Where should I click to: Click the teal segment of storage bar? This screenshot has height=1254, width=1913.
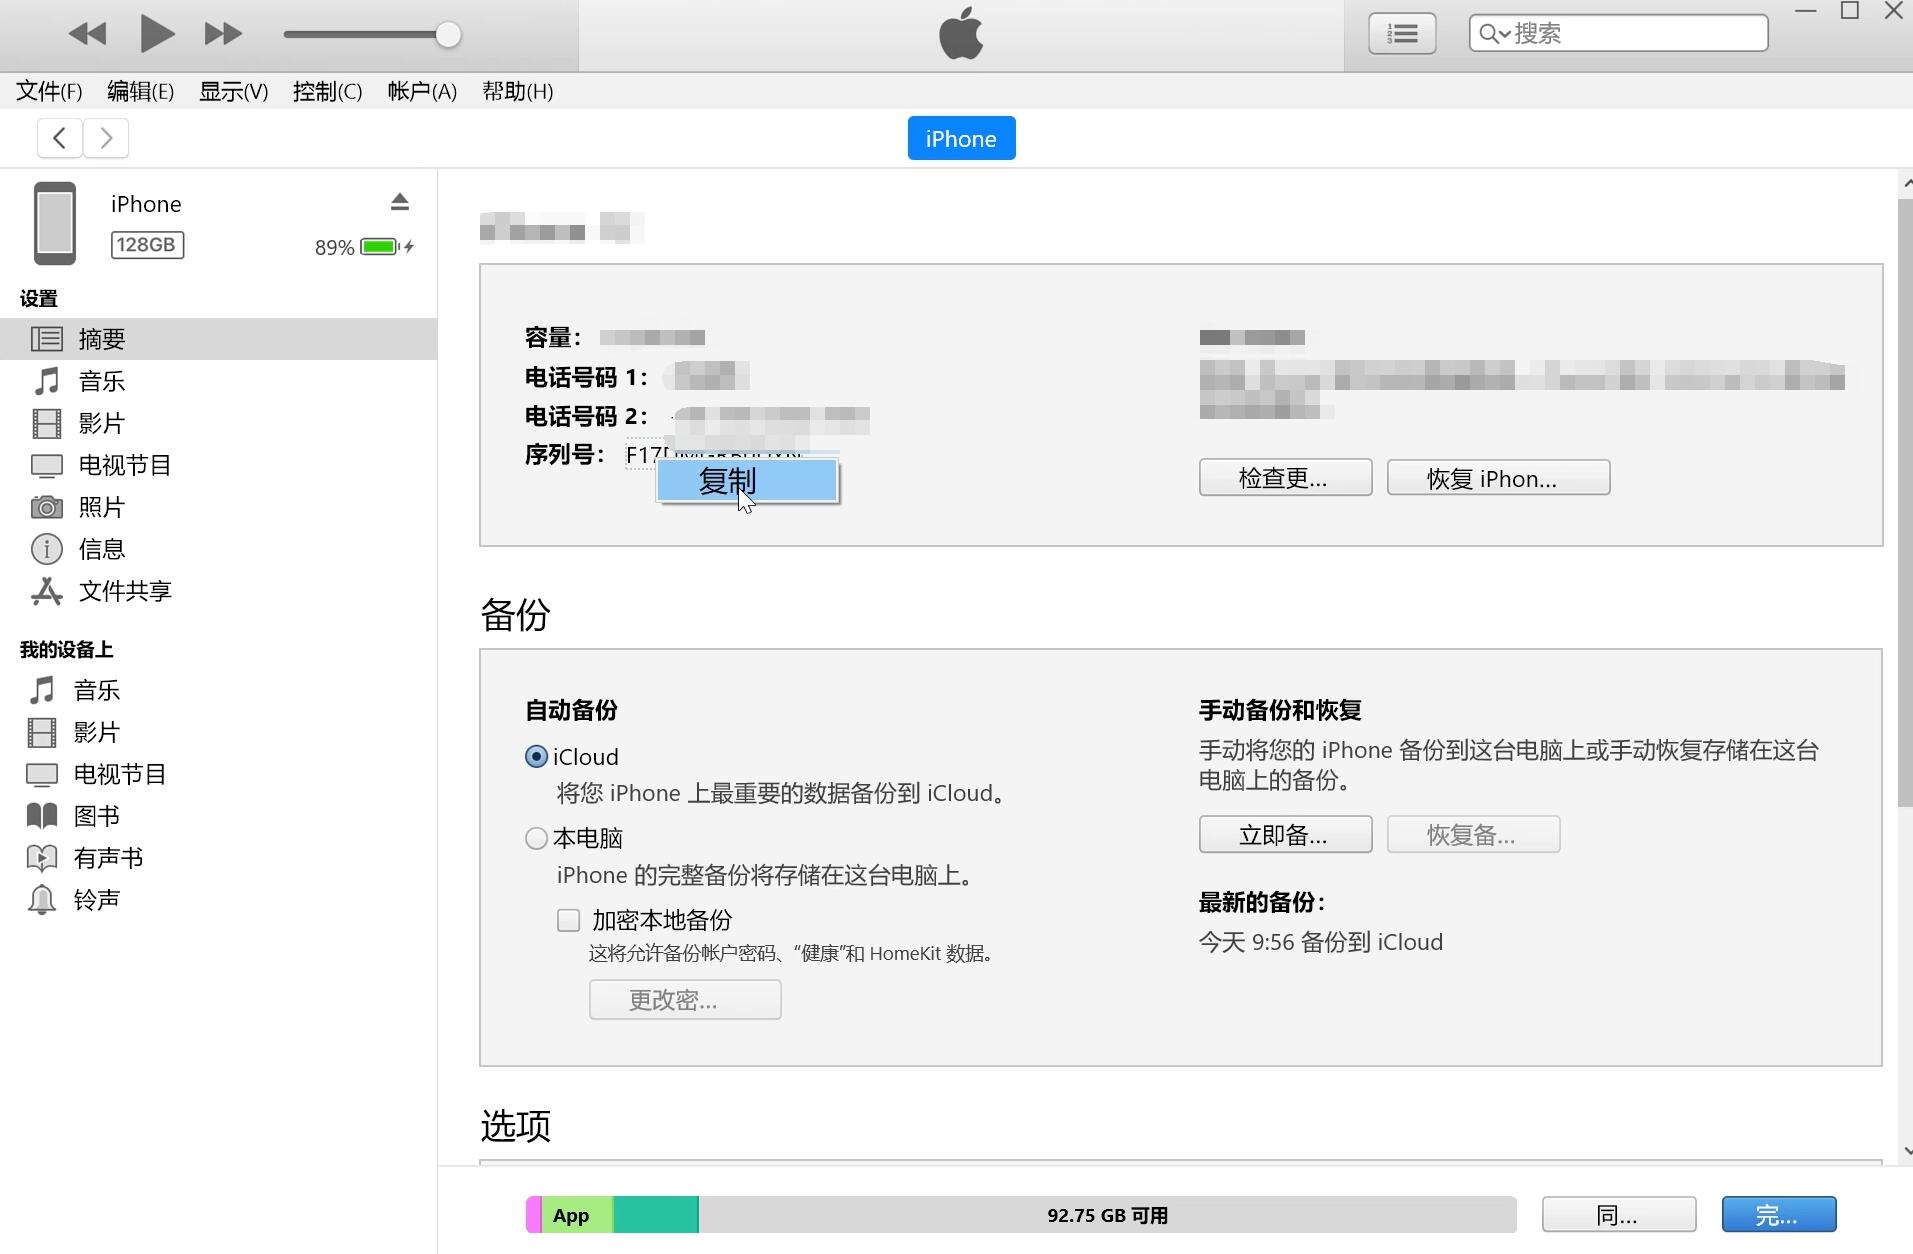(656, 1215)
